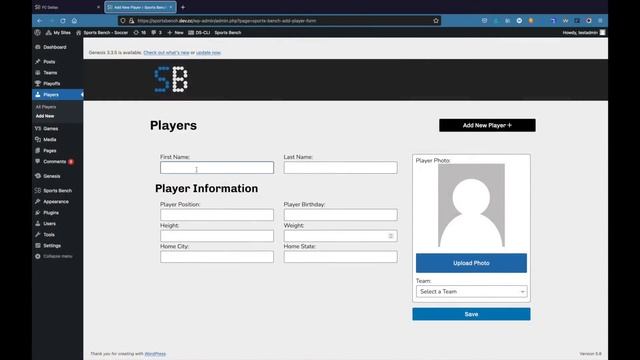This screenshot has width=640, height=360.
Task: Close the Add New Player browser tab
Action: pos(171,7)
